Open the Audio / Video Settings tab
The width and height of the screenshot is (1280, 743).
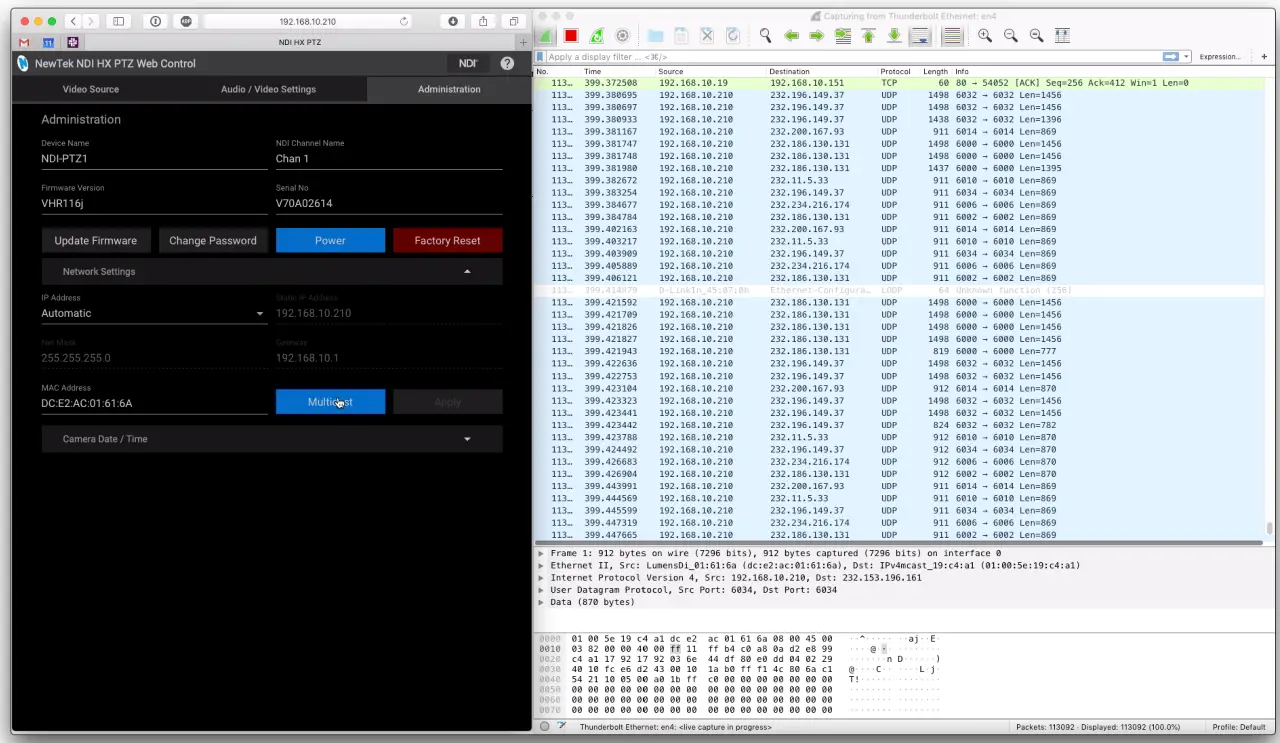click(x=268, y=89)
